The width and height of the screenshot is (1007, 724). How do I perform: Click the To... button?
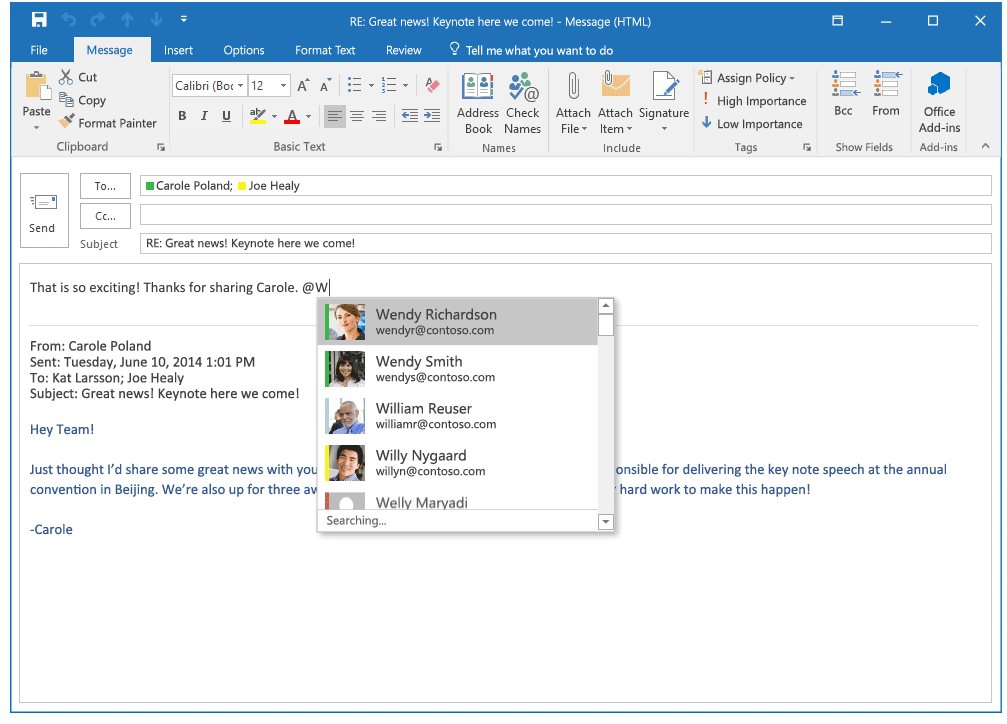105,186
